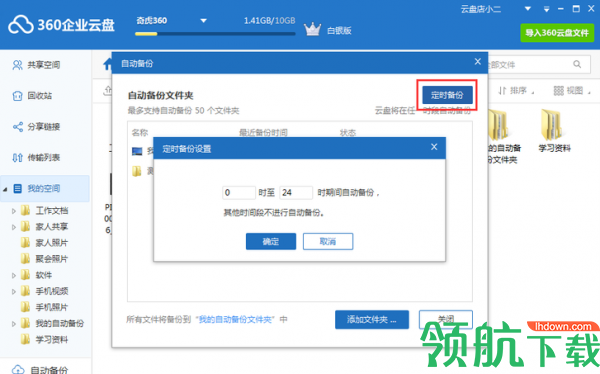Click the 名称 column header
Screen dimensions: 600x374
pos(140,133)
